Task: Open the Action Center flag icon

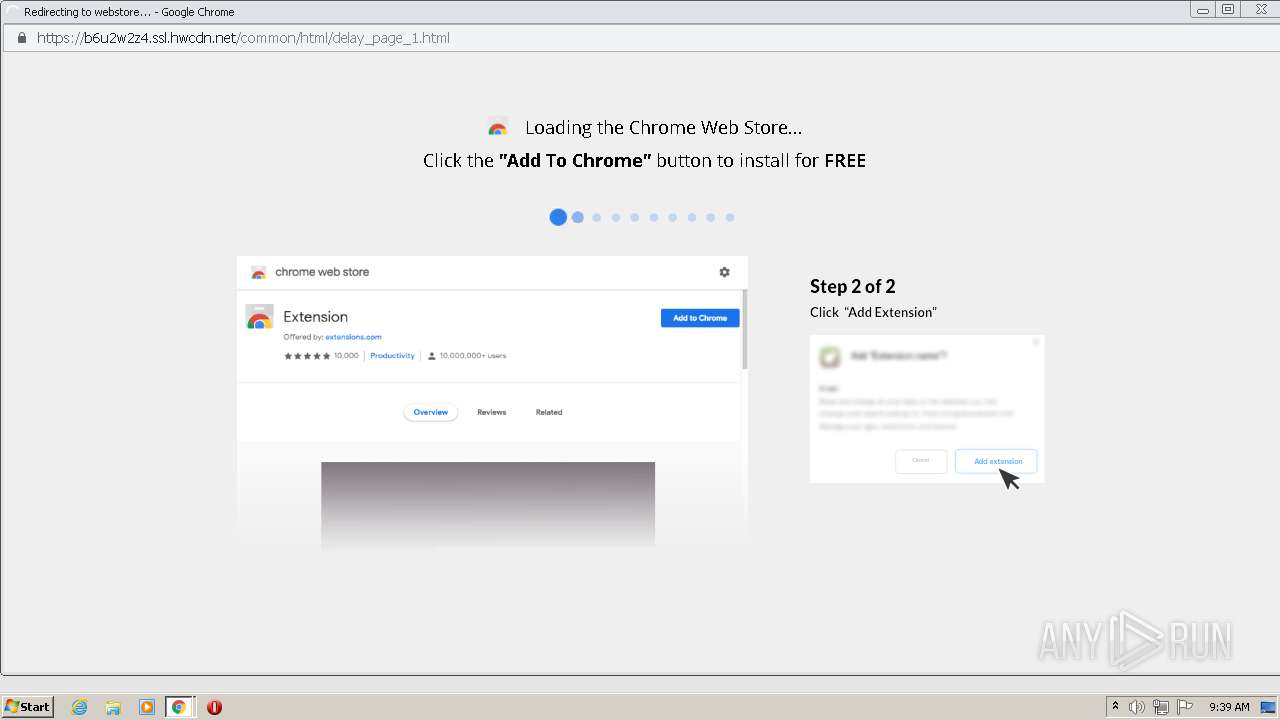Action: pos(1185,707)
